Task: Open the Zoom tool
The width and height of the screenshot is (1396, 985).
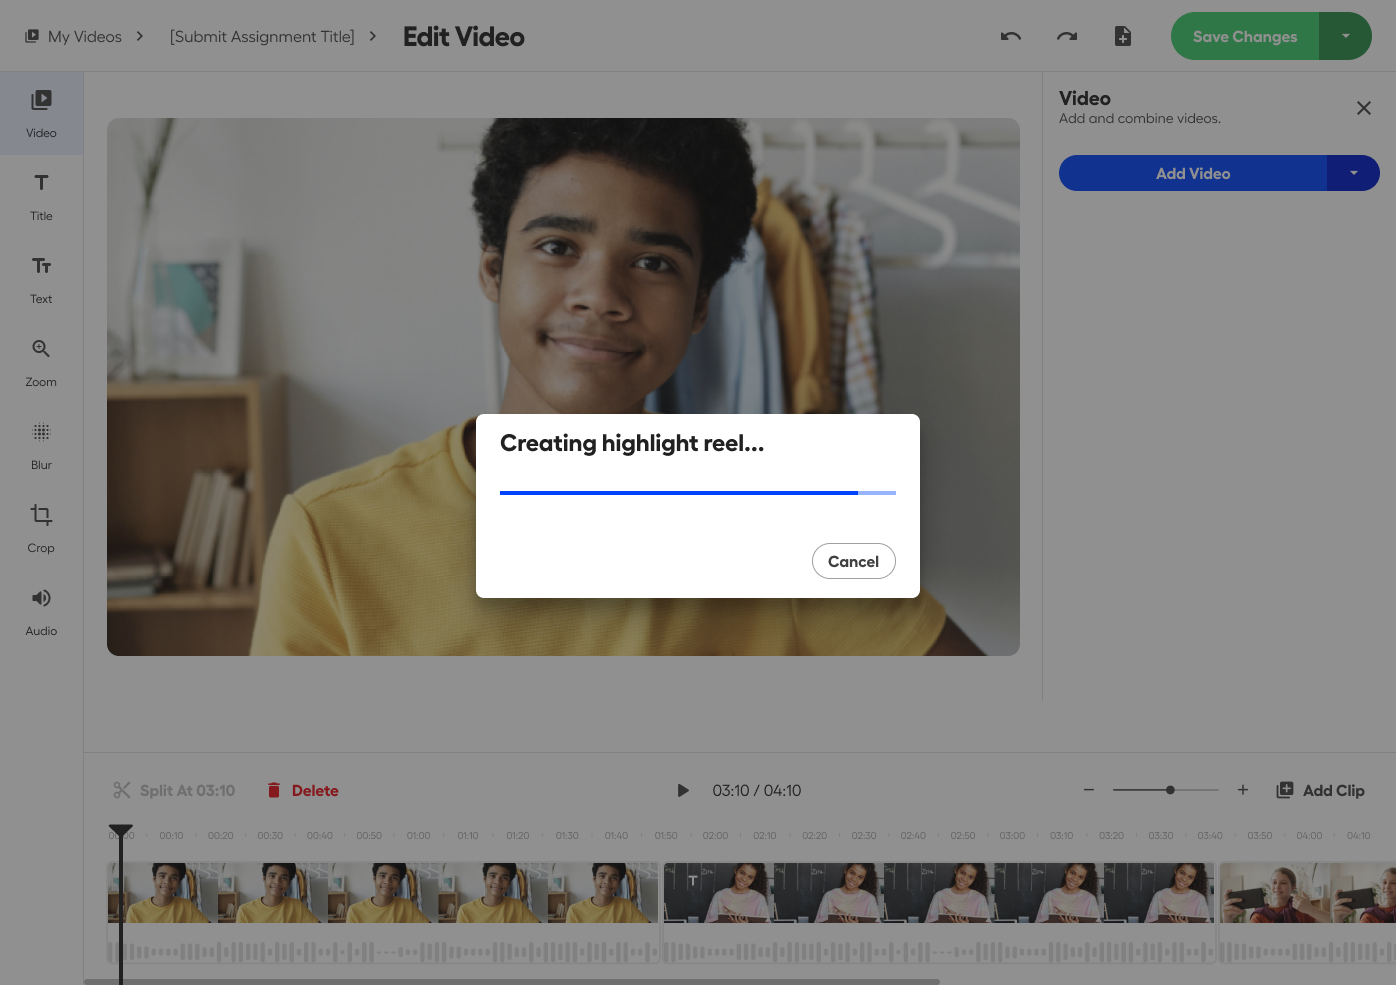Action: click(x=41, y=362)
